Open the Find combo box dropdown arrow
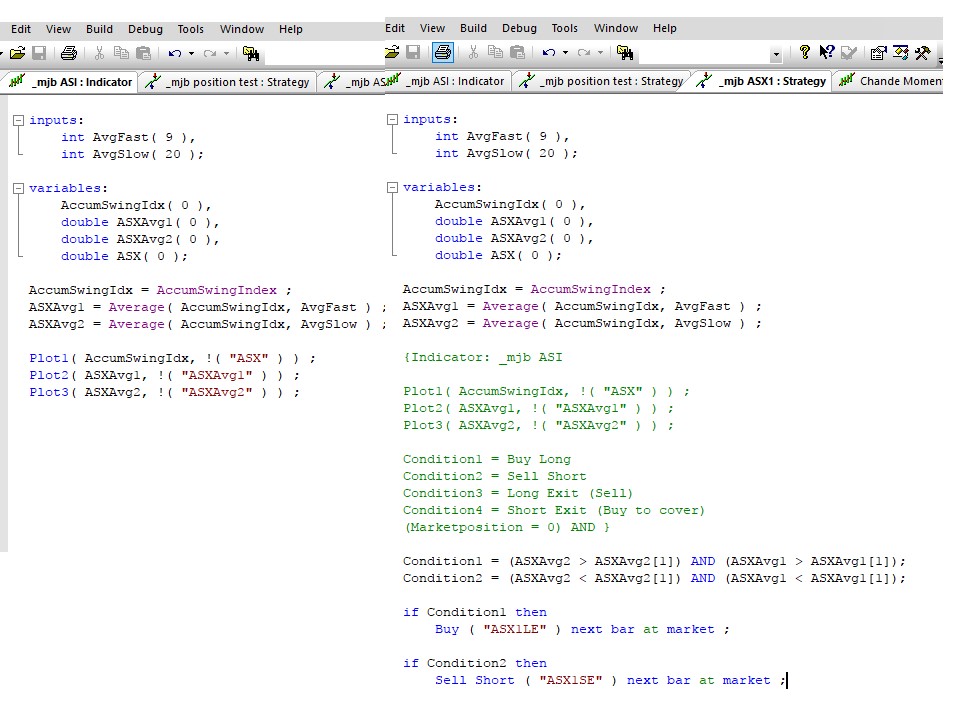The width and height of the screenshot is (960, 720). coord(776,54)
